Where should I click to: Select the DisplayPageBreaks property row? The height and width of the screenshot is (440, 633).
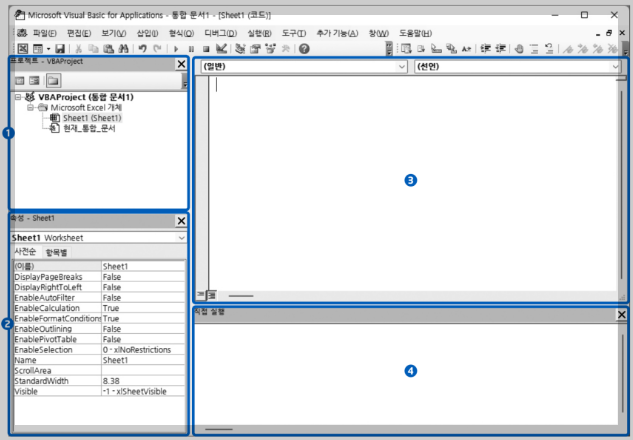(x=99, y=277)
